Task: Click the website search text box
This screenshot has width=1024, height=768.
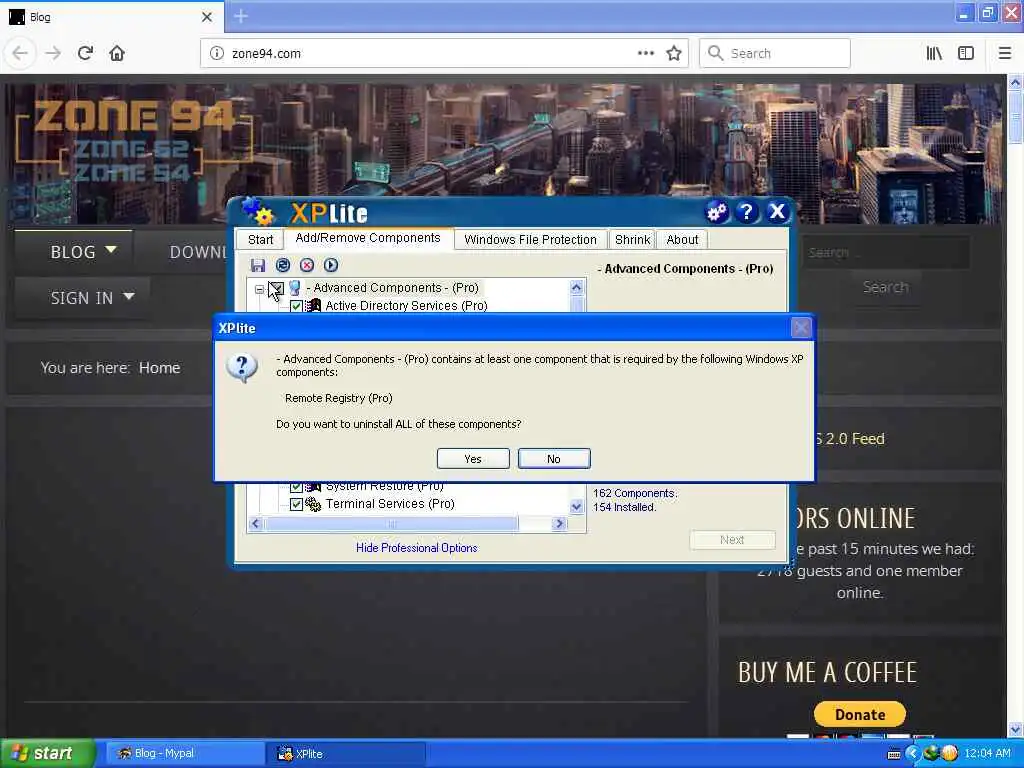Action: tap(885, 253)
